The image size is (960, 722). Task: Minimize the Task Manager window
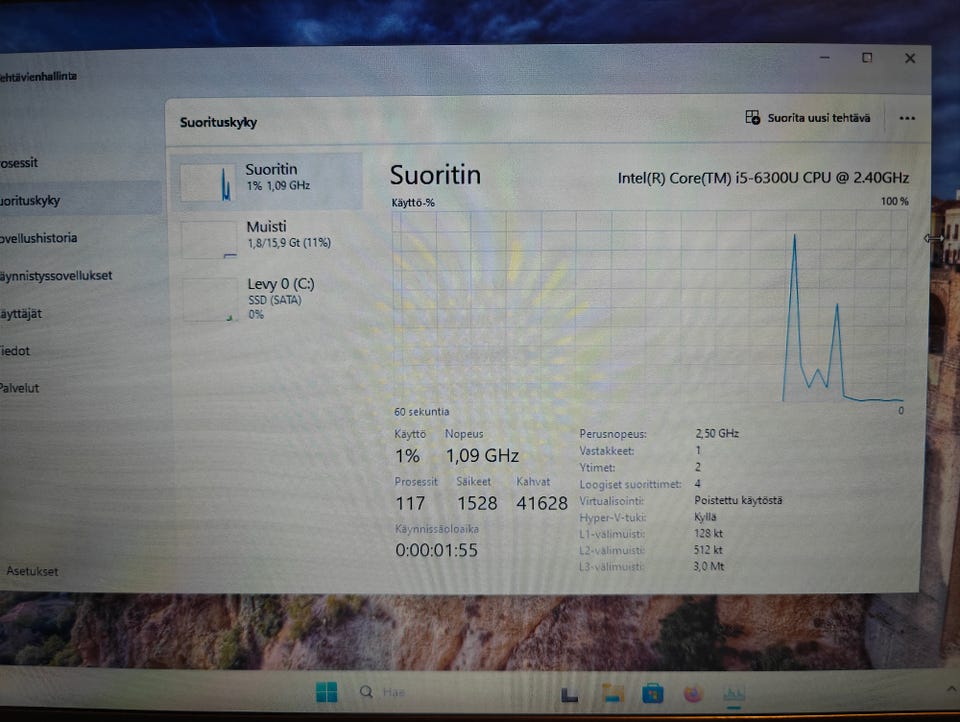825,58
